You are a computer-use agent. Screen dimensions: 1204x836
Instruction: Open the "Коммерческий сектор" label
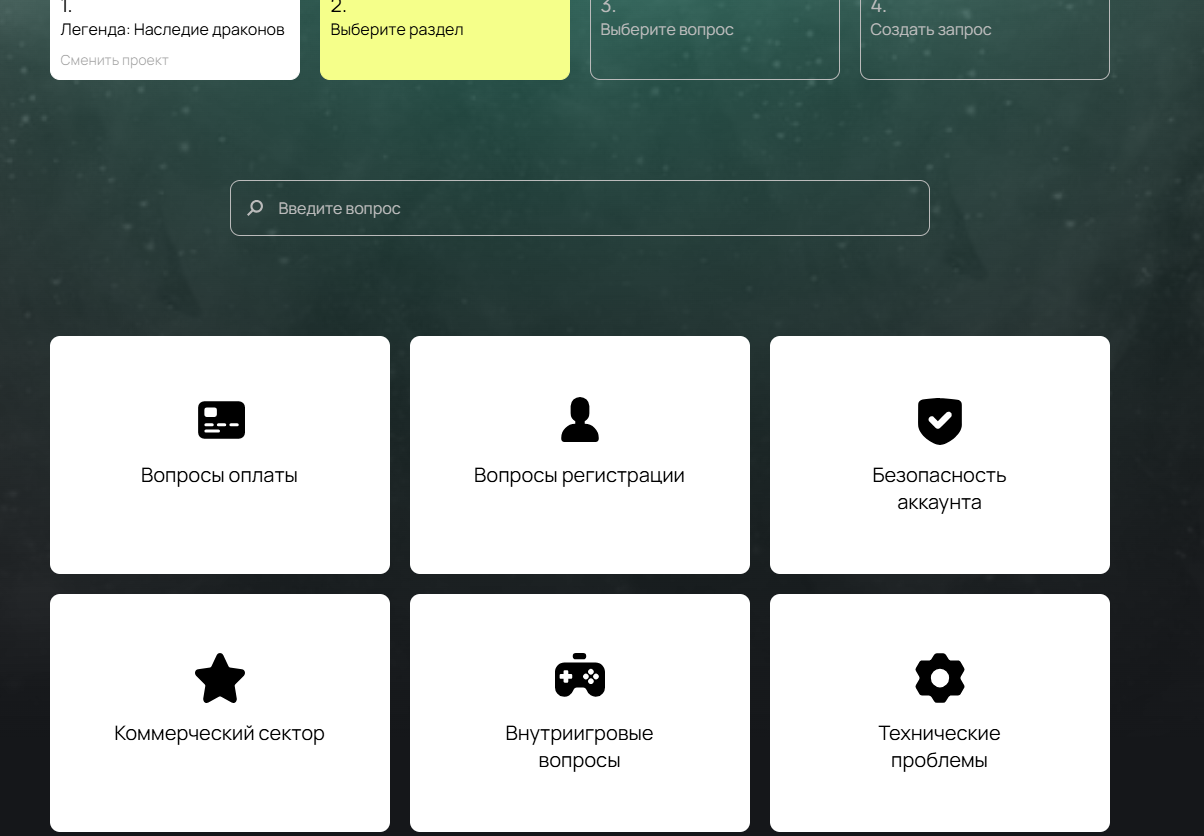click(219, 733)
